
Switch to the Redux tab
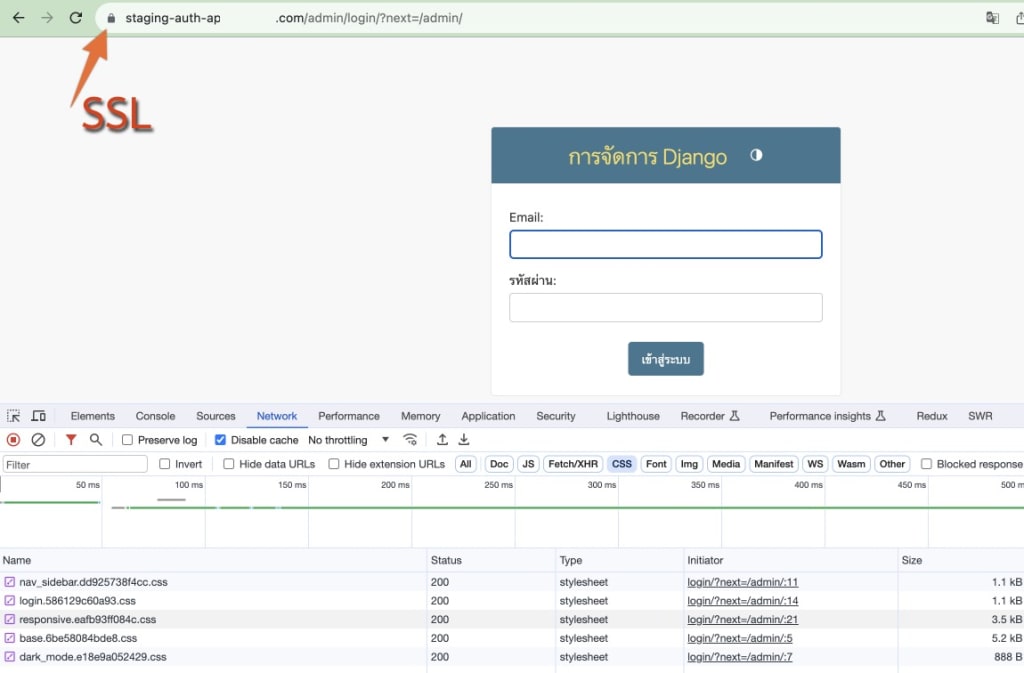932,416
